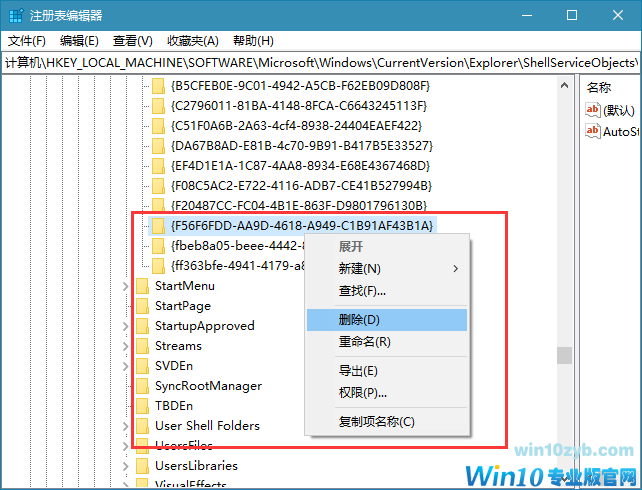Click the UsersLibraries folder icon
Viewport: 642px width, 490px height.
[x=142, y=466]
